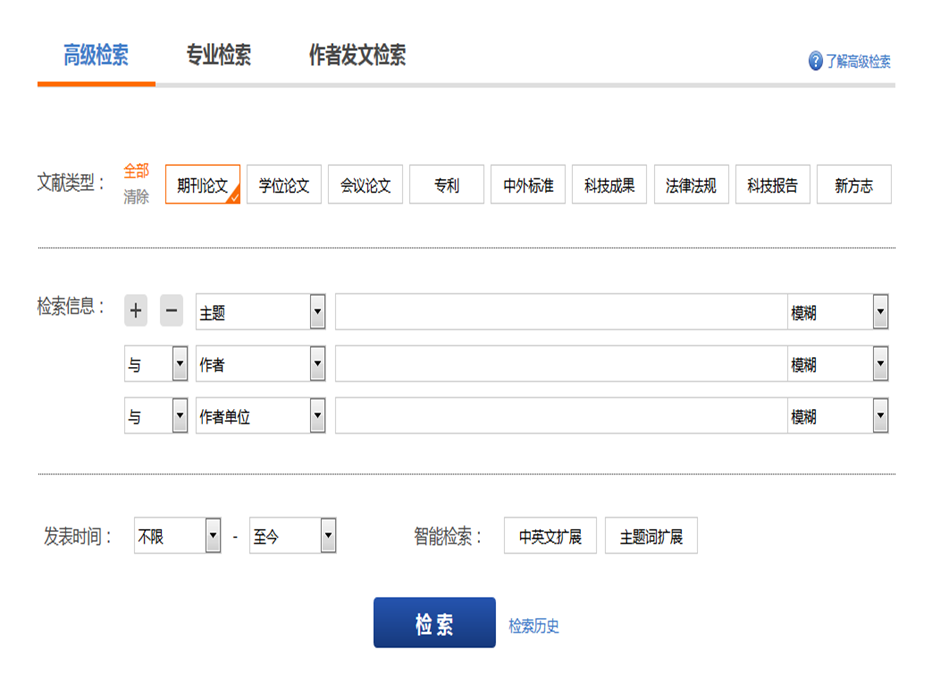This screenshot has width=949, height=685.
Task: Toggle 会议论文 document type
Action: click(x=365, y=185)
